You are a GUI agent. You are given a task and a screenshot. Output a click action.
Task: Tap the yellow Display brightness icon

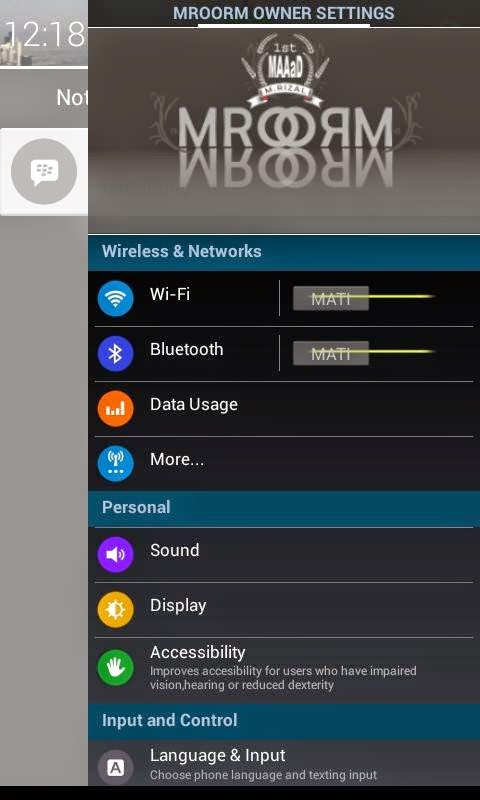coord(116,609)
